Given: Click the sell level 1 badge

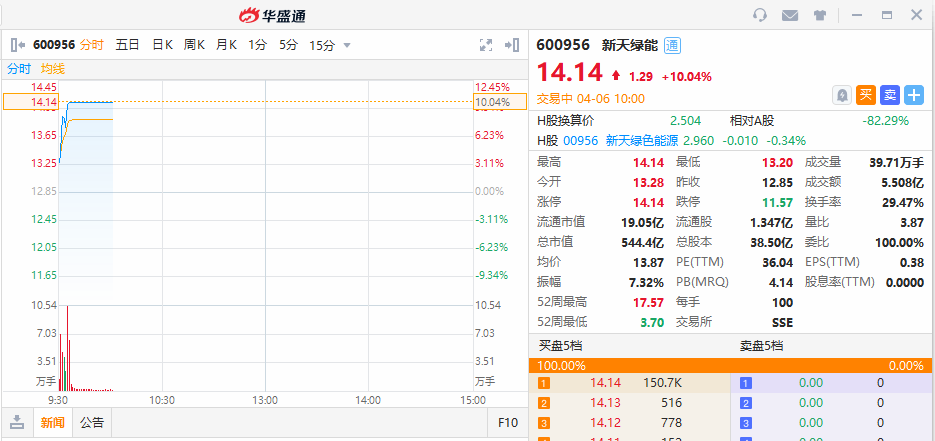Looking at the screenshot, I should pos(745,383).
